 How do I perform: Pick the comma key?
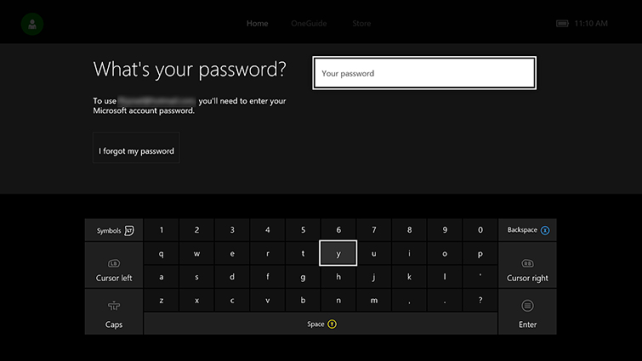(409, 300)
